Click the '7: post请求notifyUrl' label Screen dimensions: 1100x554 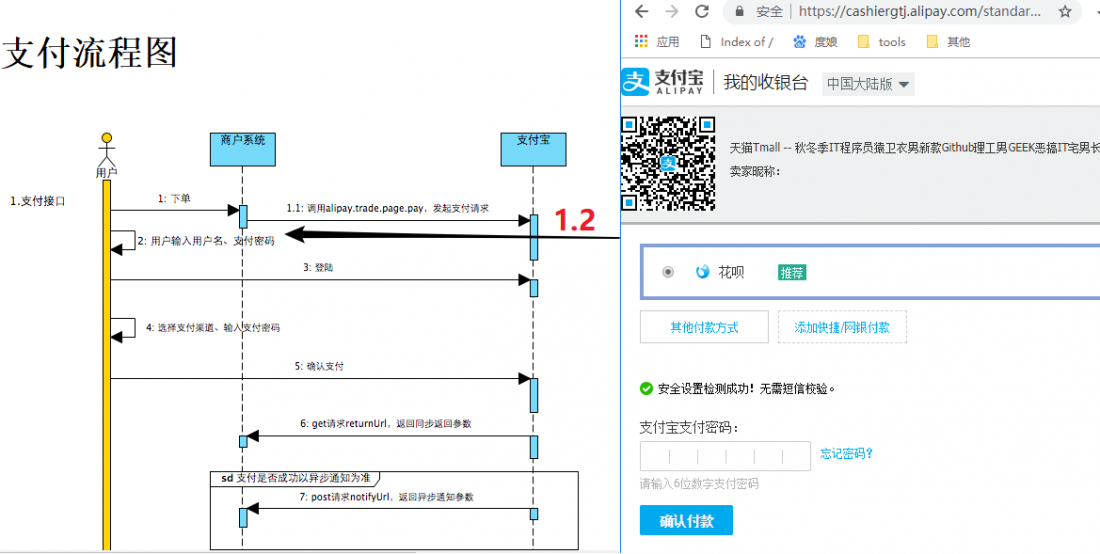coord(387,496)
